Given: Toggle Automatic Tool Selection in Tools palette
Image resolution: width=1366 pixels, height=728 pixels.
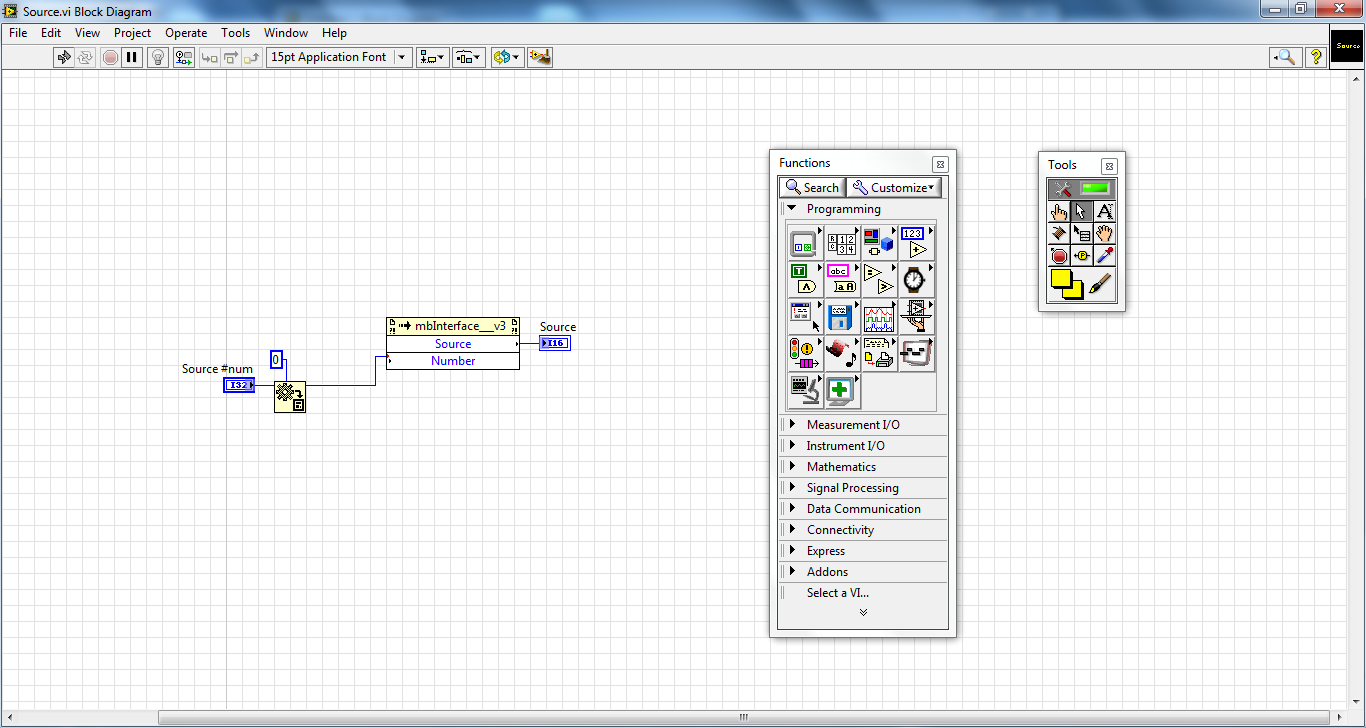Looking at the screenshot, I should (1081, 188).
